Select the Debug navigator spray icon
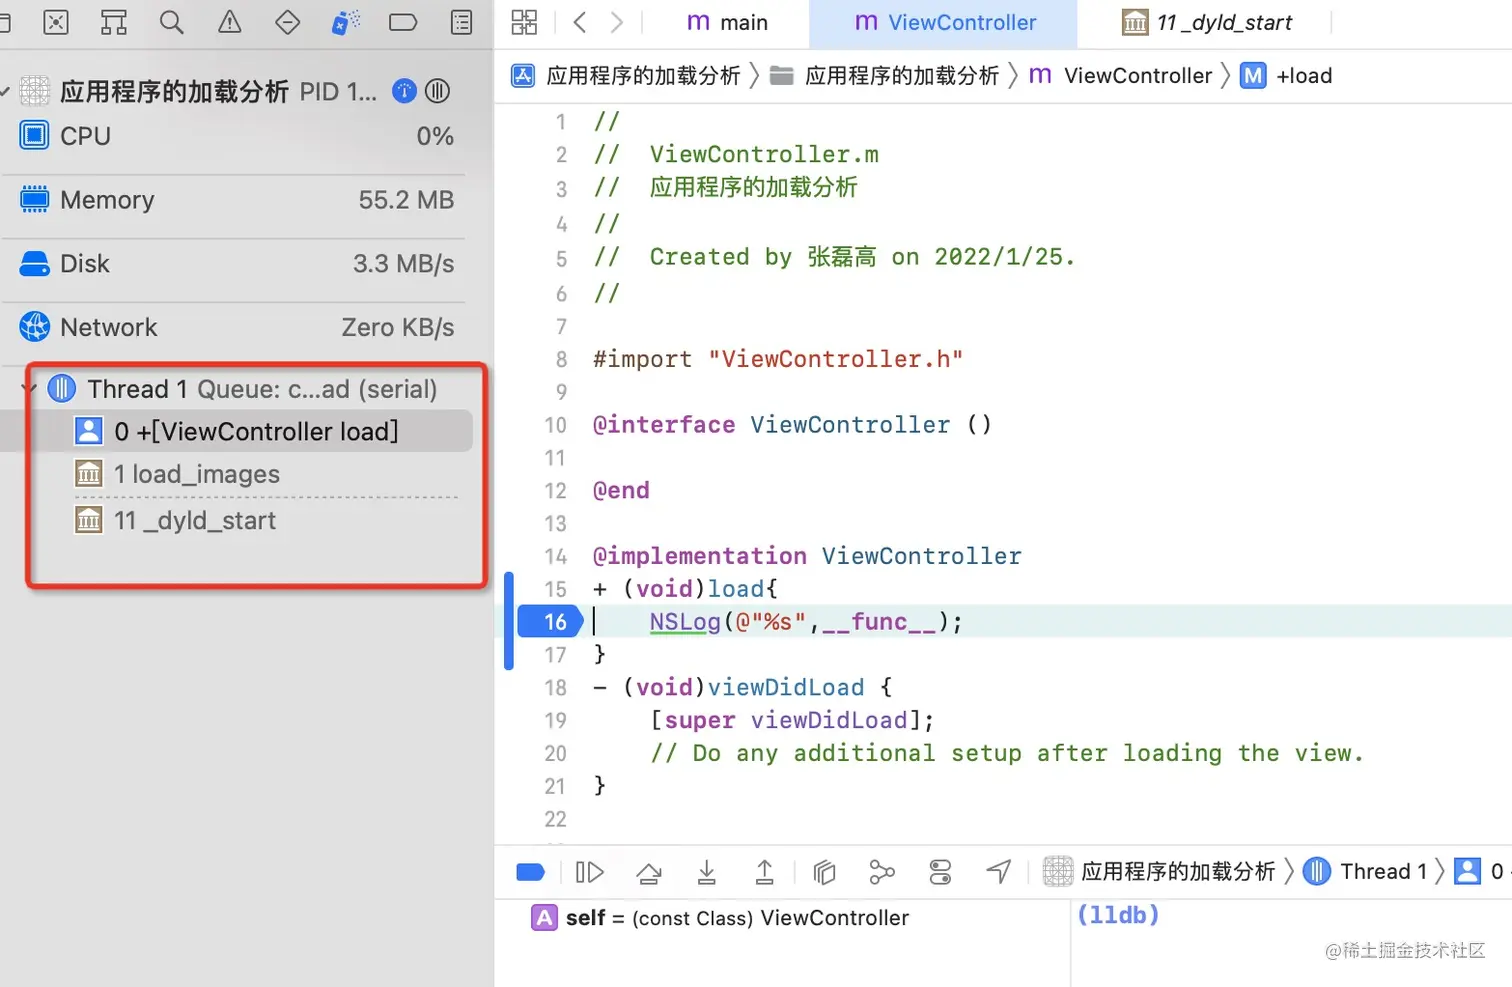The image size is (1512, 987). coord(345,22)
